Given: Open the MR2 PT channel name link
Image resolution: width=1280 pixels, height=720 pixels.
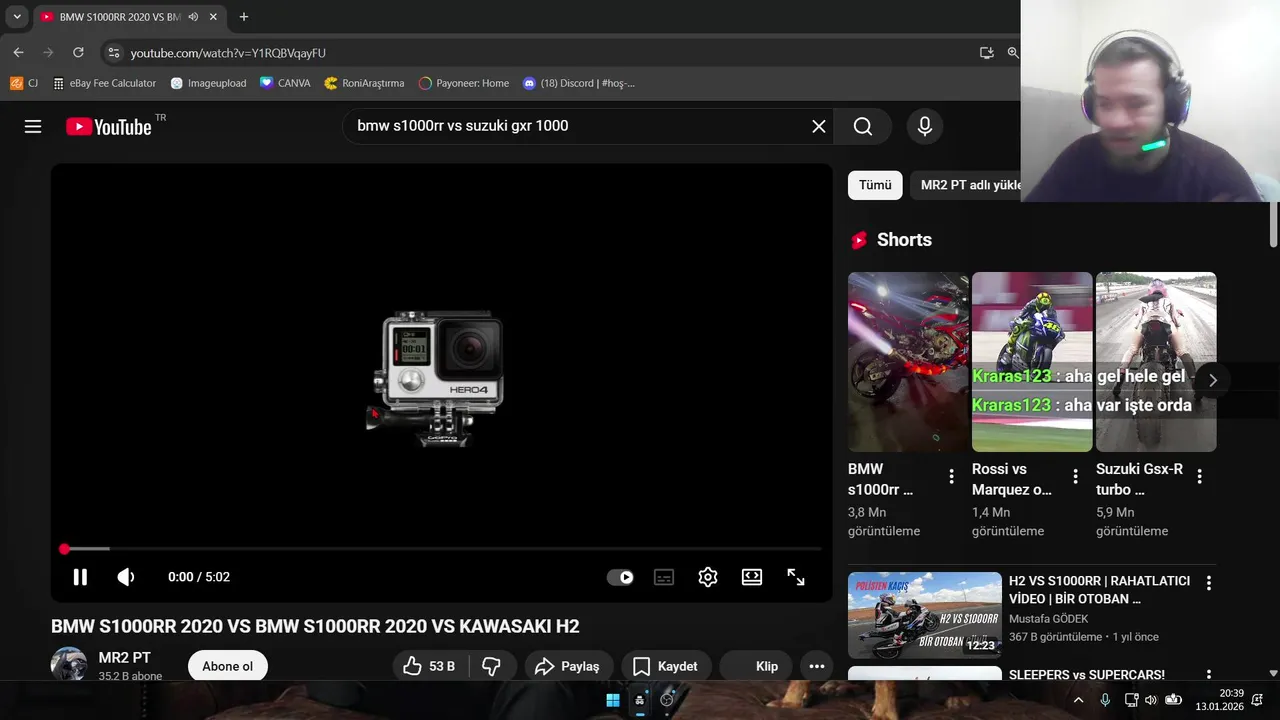Looking at the screenshot, I should pyautogui.click(x=125, y=658).
